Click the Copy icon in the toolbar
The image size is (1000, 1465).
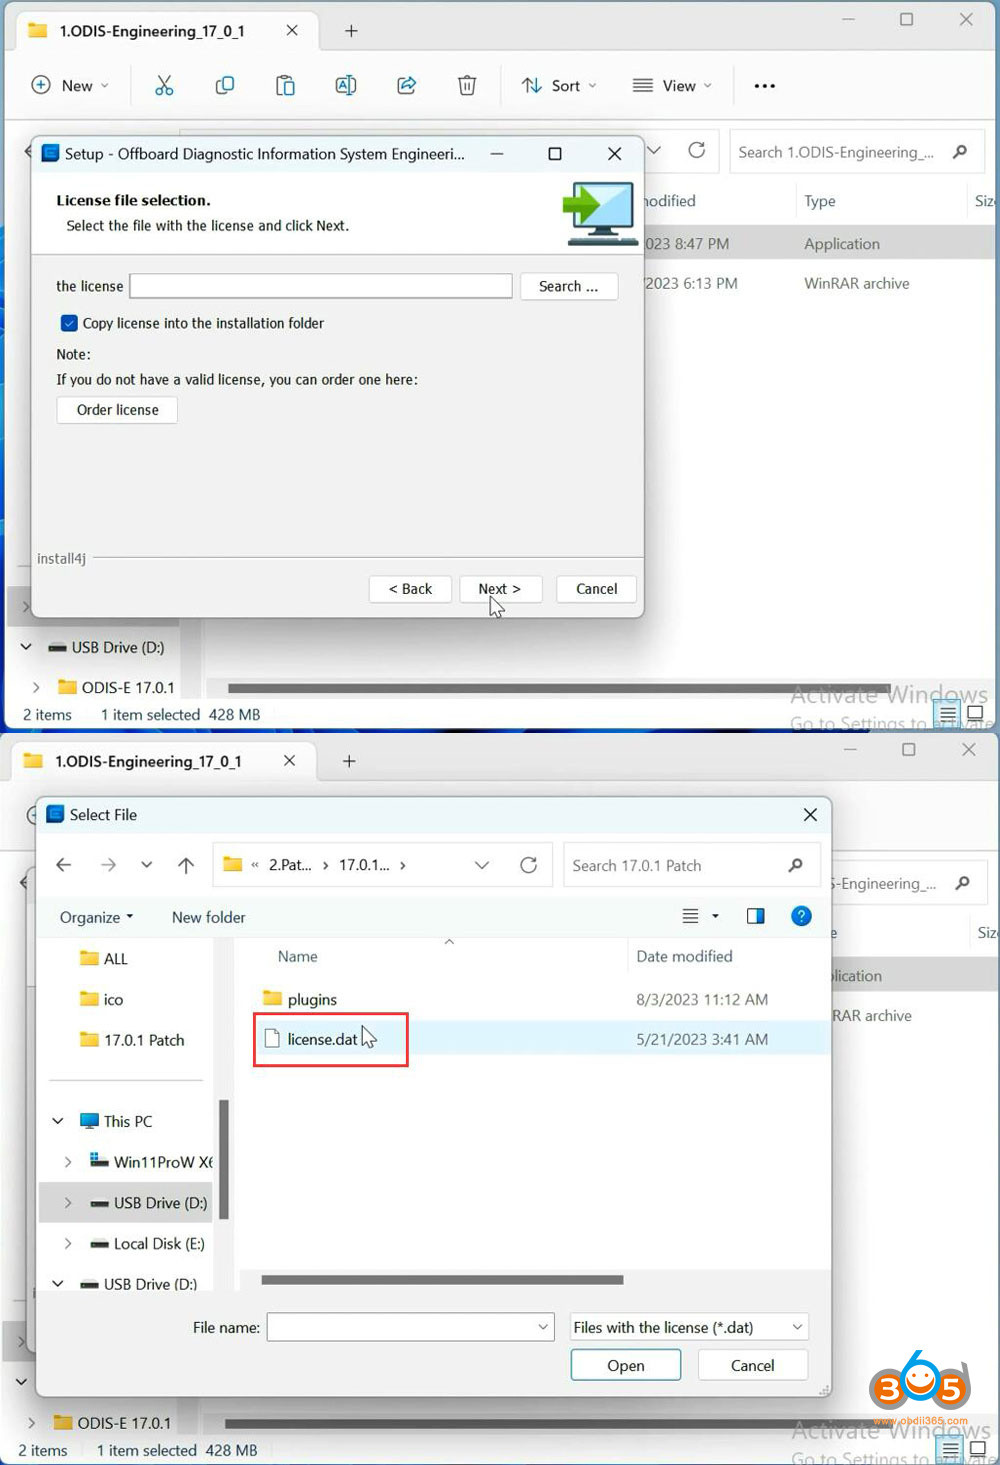click(x=225, y=85)
